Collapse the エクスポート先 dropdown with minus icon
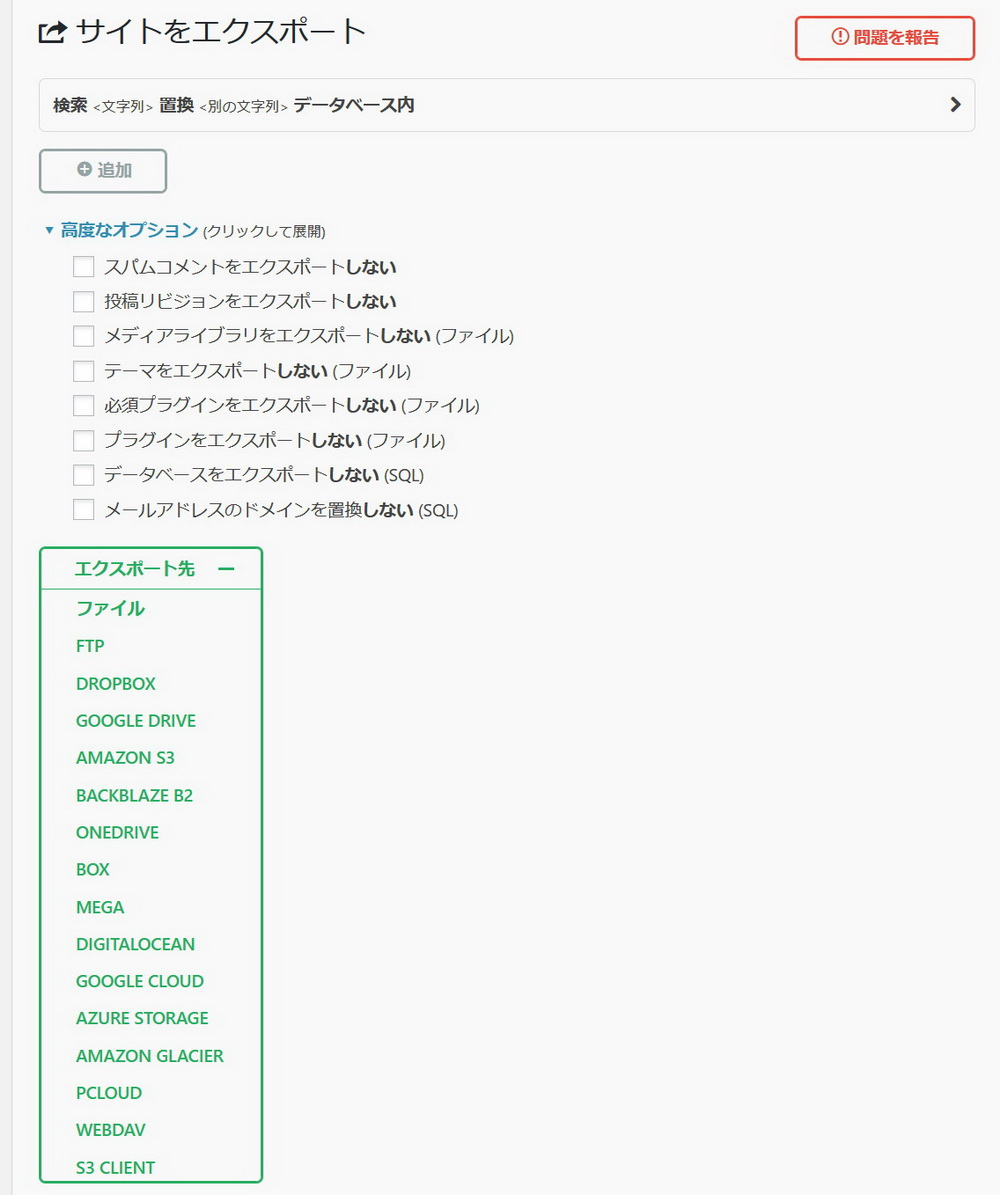 tap(226, 569)
